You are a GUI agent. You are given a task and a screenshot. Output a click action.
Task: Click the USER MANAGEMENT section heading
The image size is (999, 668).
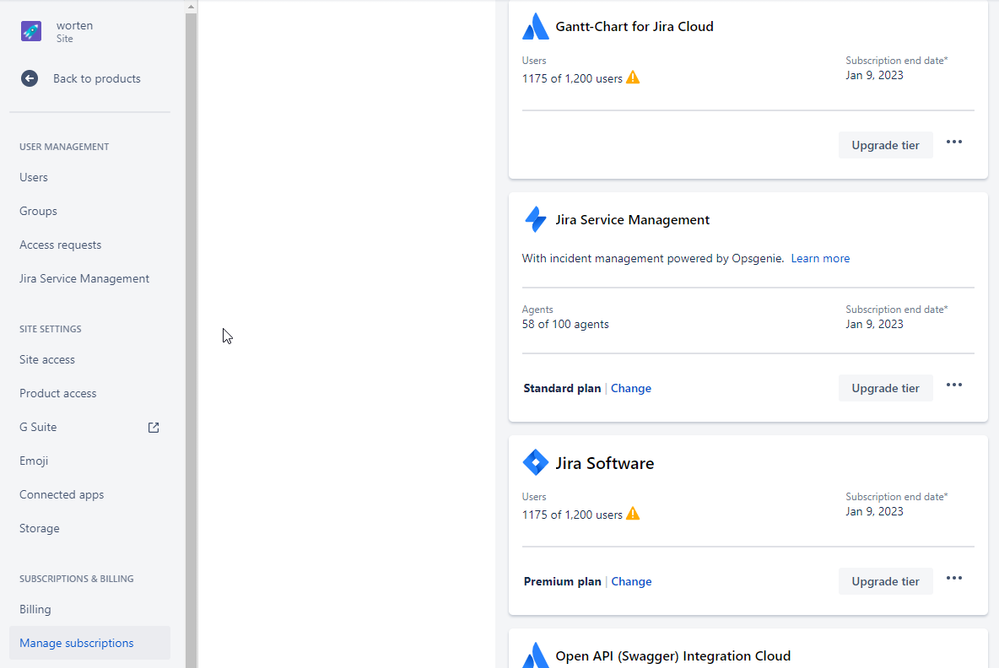[64, 147]
